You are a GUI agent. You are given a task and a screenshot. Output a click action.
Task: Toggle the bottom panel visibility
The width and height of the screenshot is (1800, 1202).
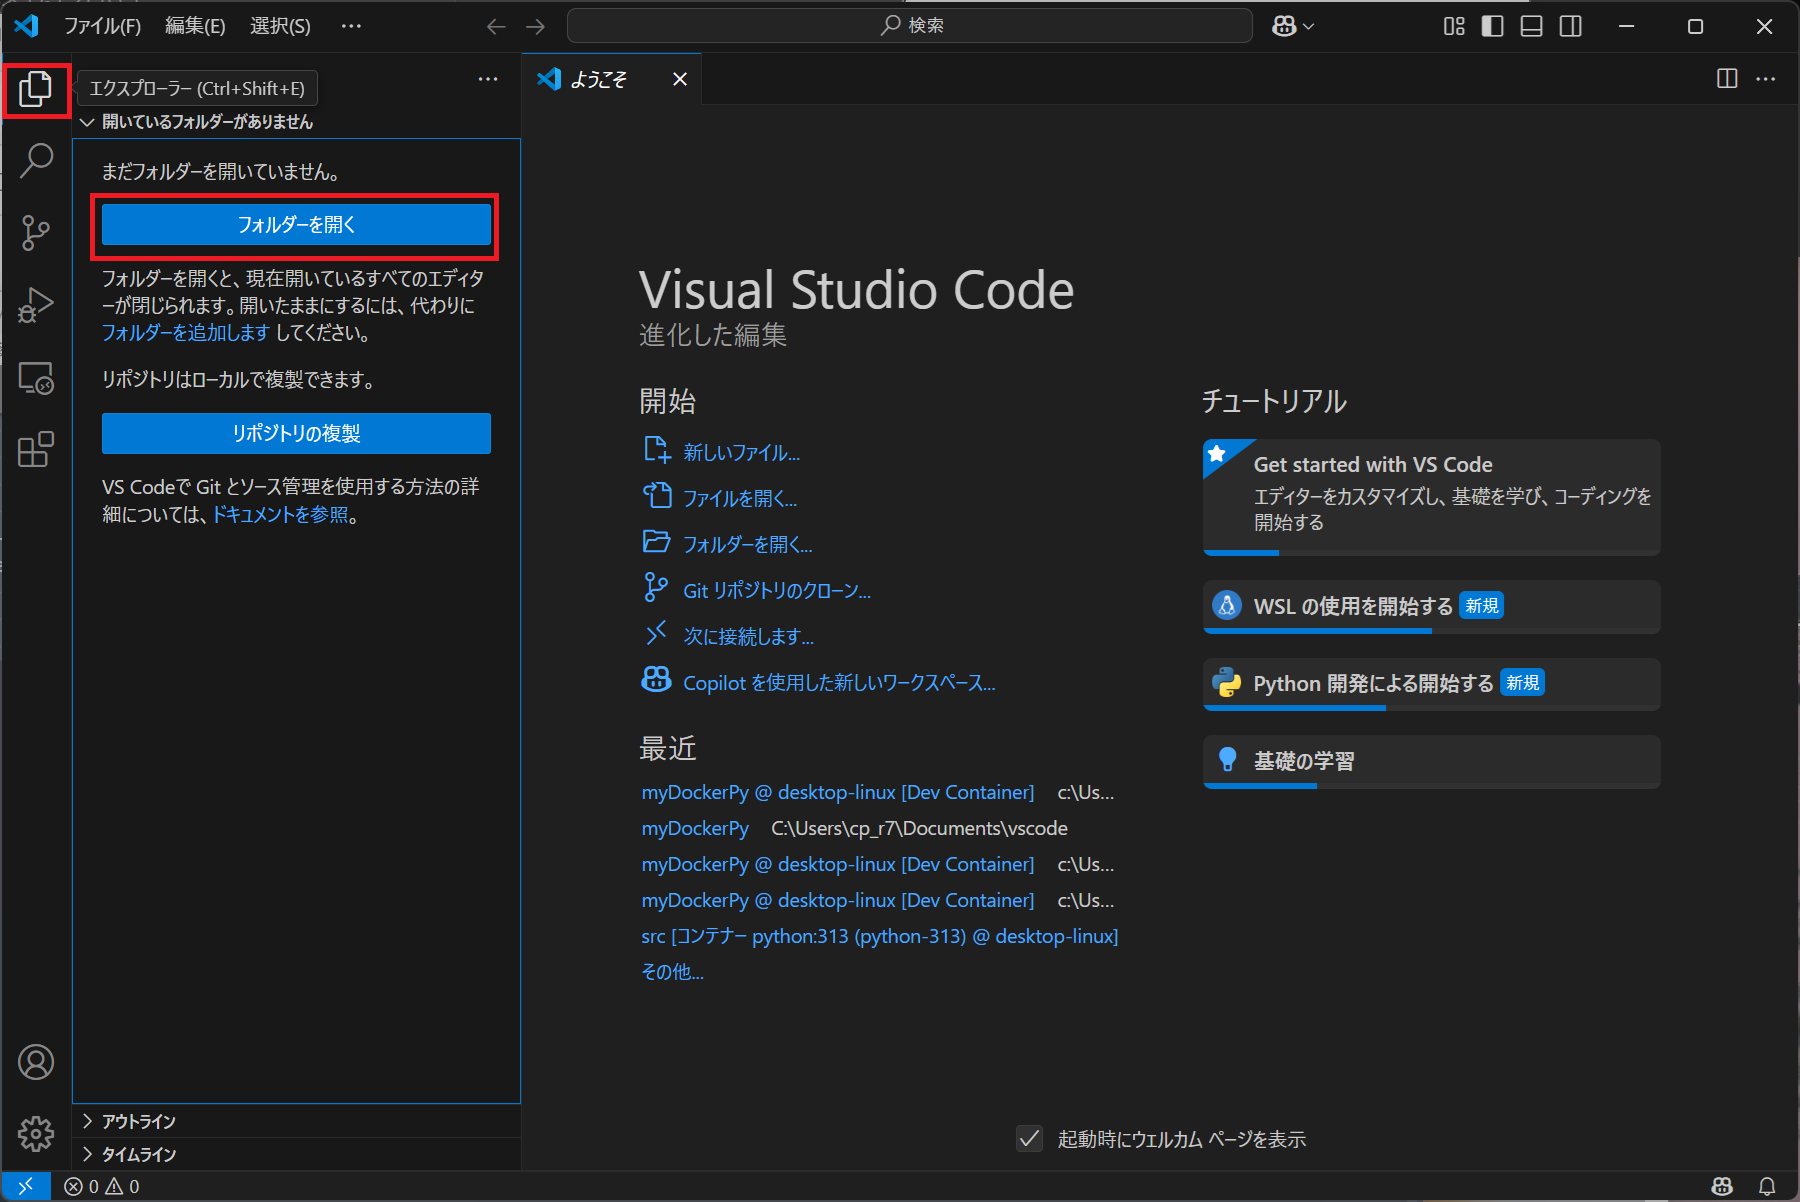pos(1531,26)
